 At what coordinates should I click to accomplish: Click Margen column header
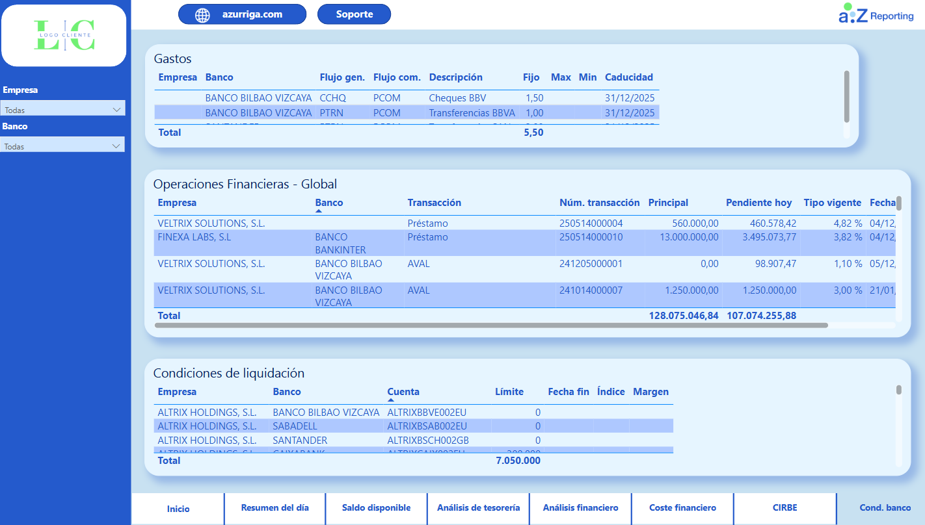(651, 392)
